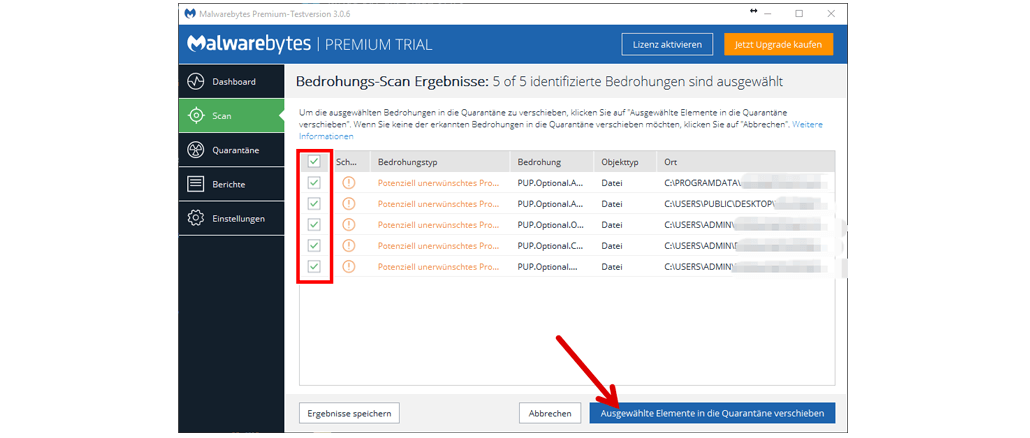
Task: Click the Abbrechen button
Action: point(550,414)
